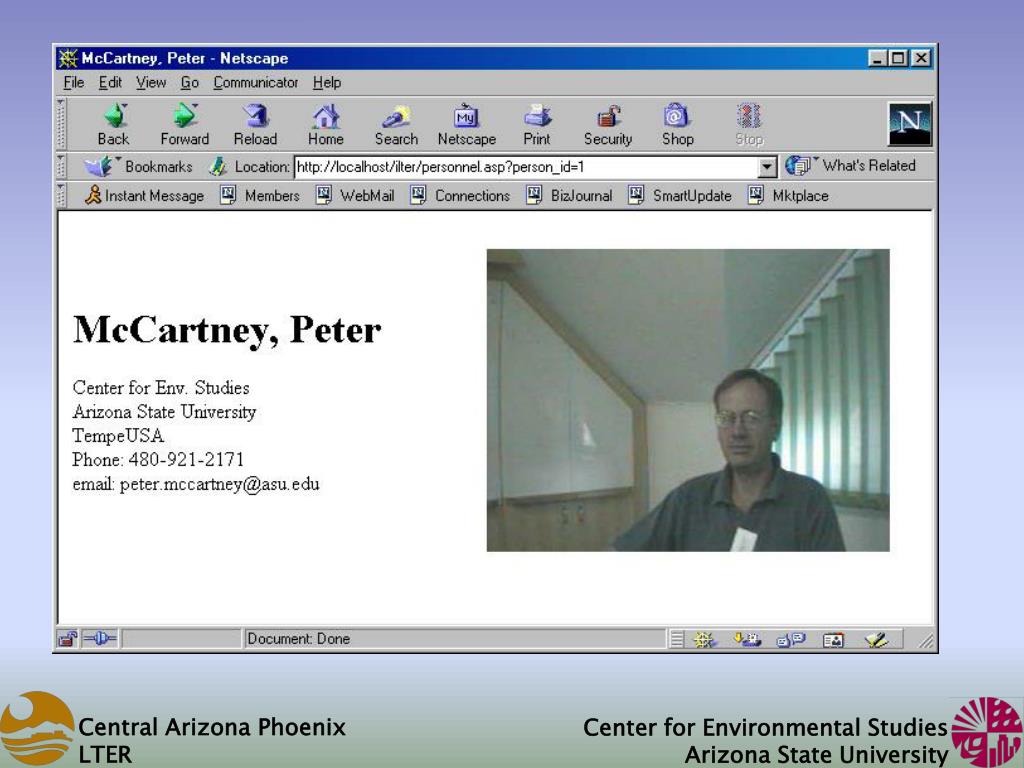Open the Connections bookmark
1024x768 pixels.
click(x=460, y=195)
